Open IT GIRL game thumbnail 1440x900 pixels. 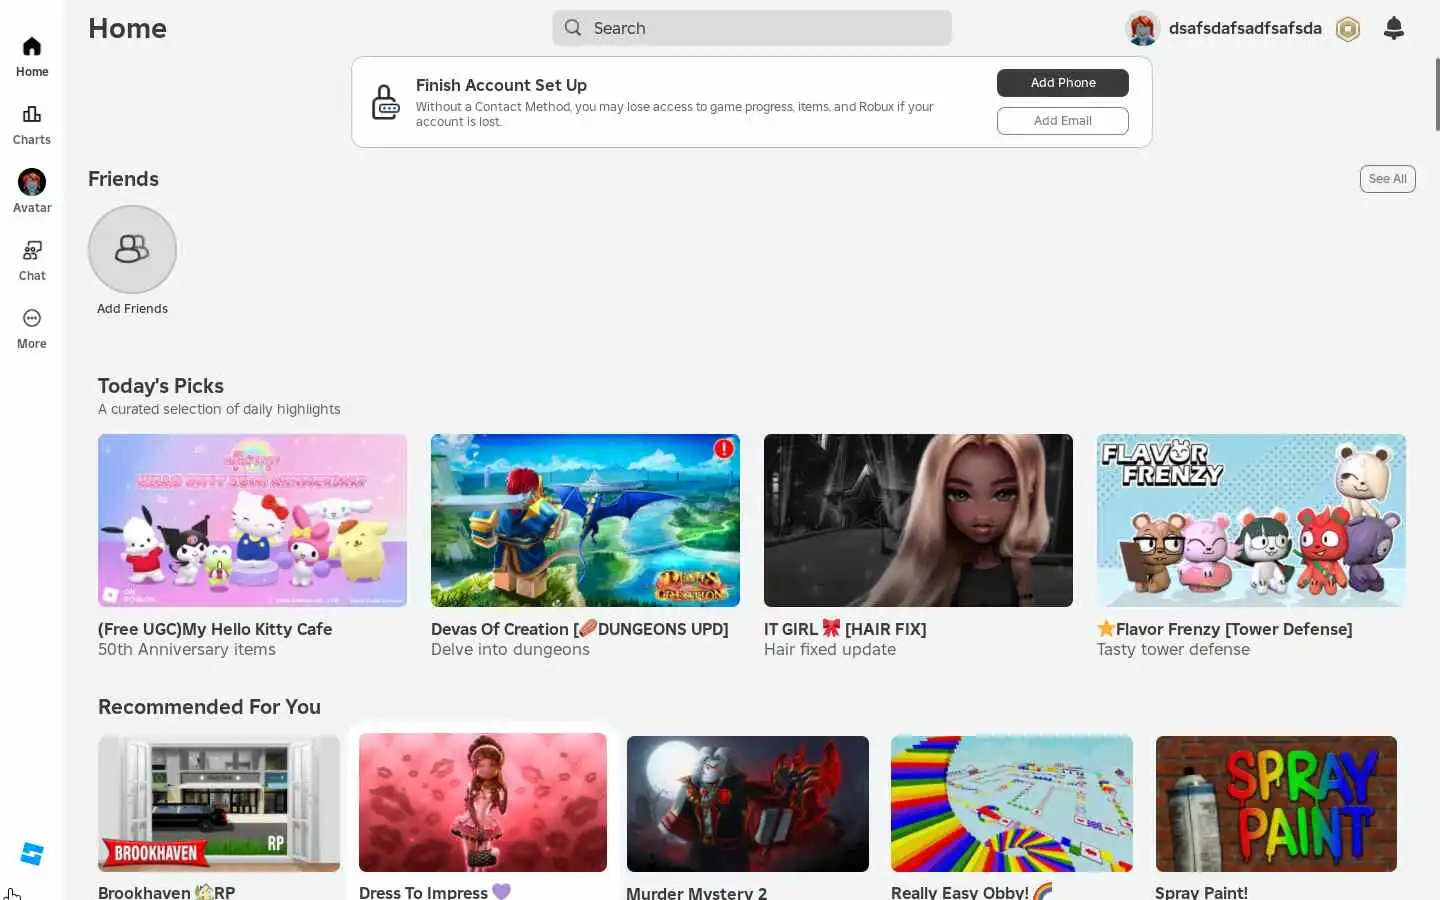click(918, 520)
